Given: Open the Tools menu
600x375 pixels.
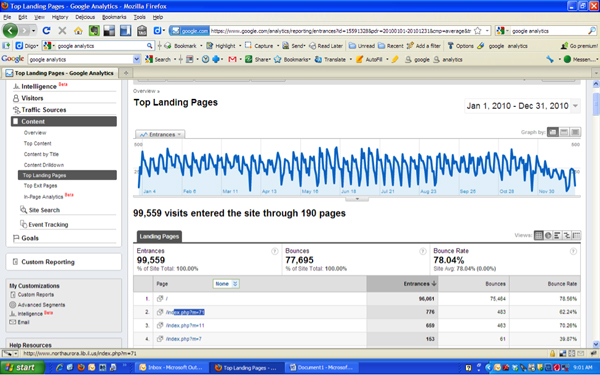Looking at the screenshot, I should click(x=139, y=17).
